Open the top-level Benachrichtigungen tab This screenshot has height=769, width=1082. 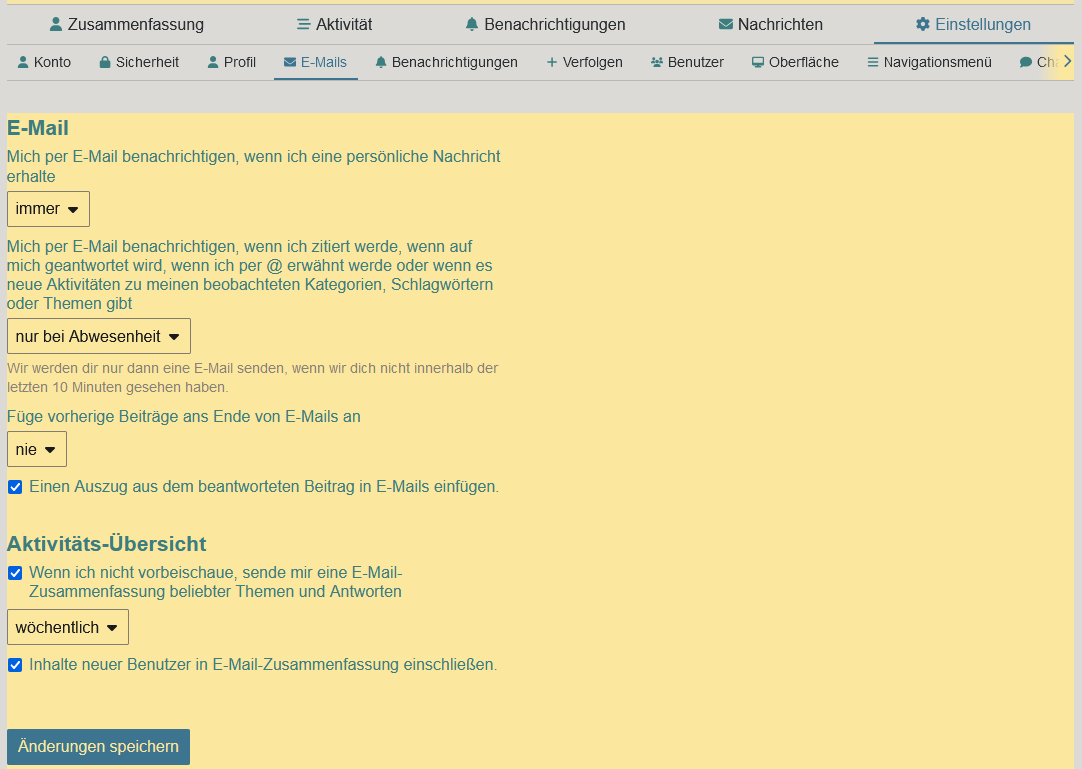[545, 24]
